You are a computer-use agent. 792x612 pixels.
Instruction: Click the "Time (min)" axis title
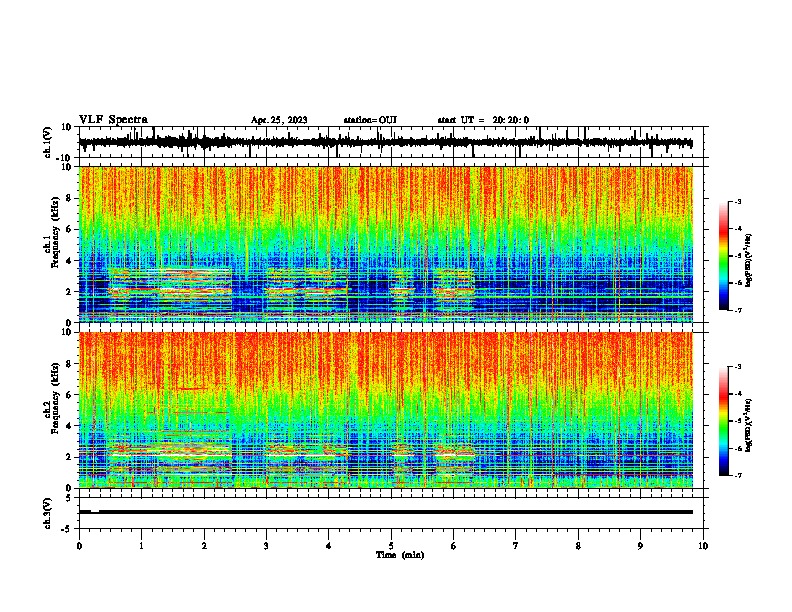400,555
